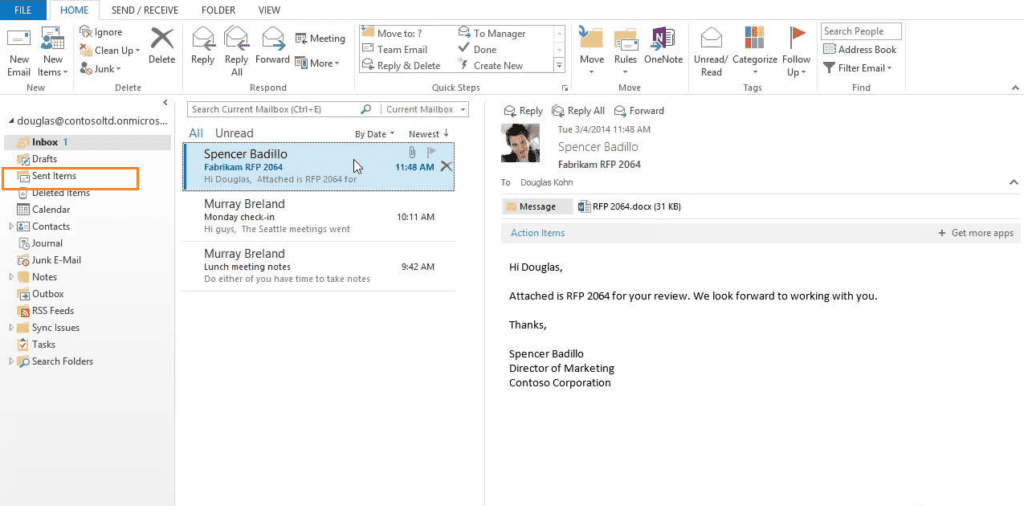The image size is (1024, 506).
Task: Click the ribbon Reply All button
Action: 236,52
